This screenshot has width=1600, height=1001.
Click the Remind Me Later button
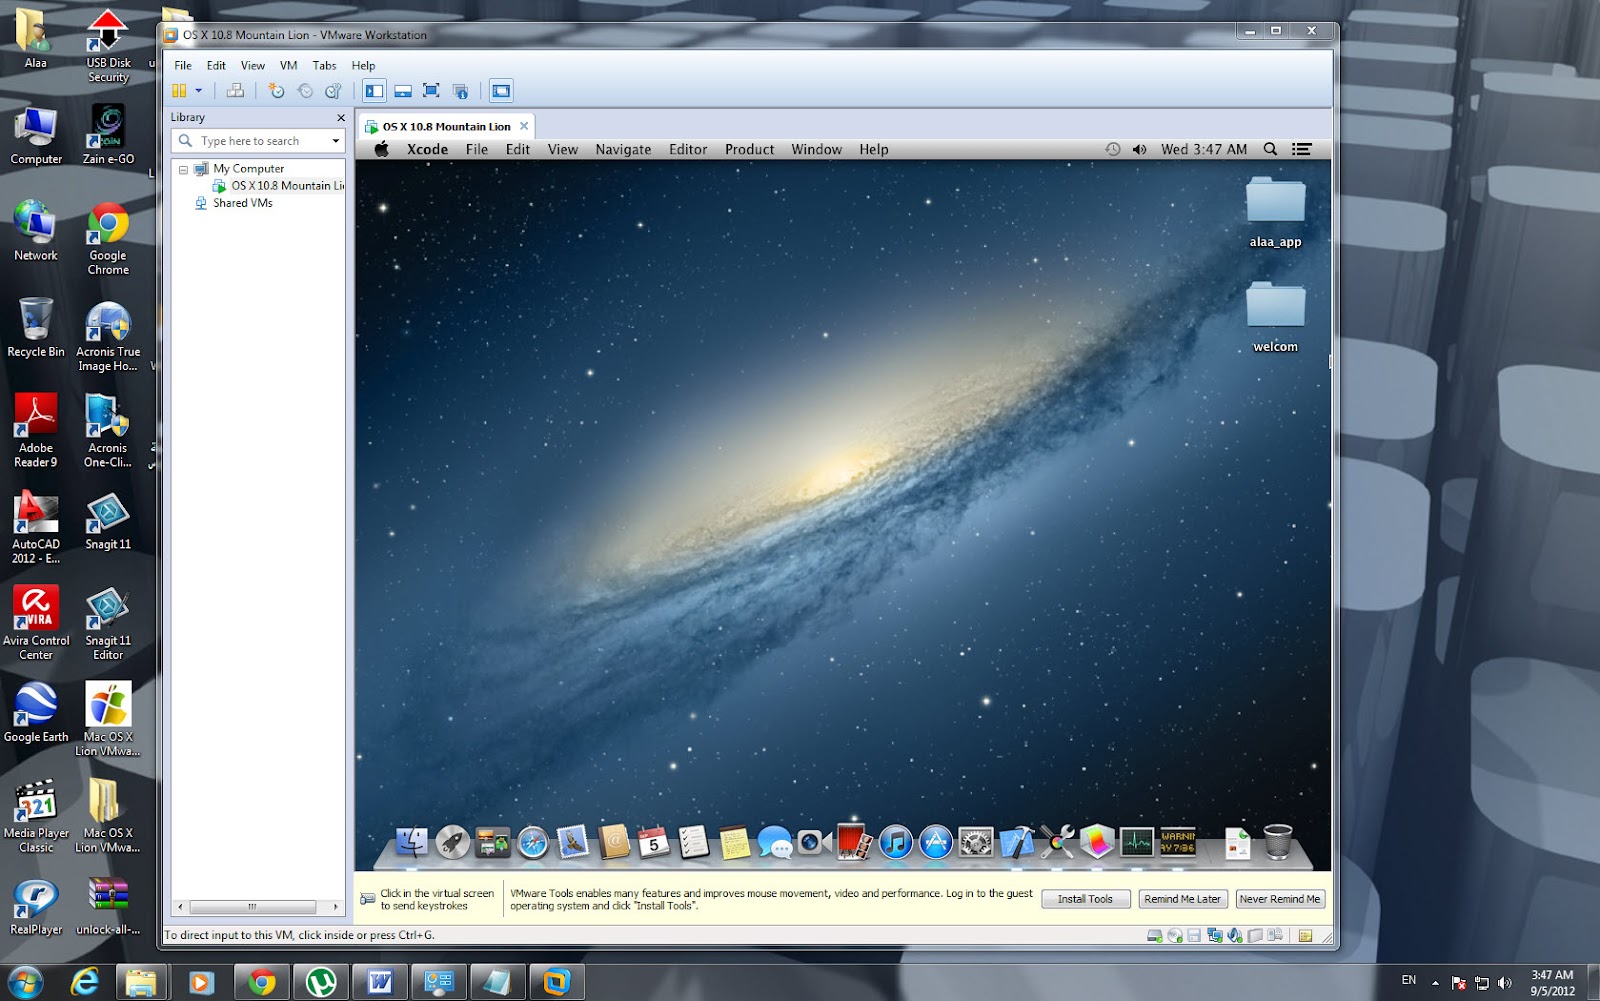[1182, 899]
